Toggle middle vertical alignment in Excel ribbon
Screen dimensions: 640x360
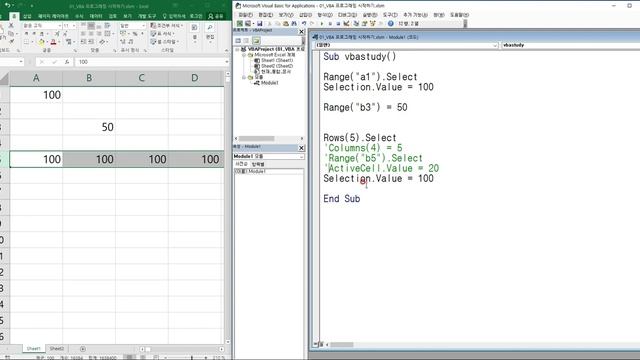click(x=91, y=25)
